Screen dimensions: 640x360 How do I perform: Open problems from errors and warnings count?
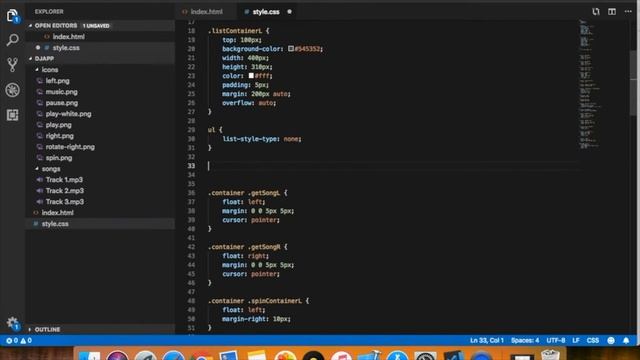(x=19, y=340)
